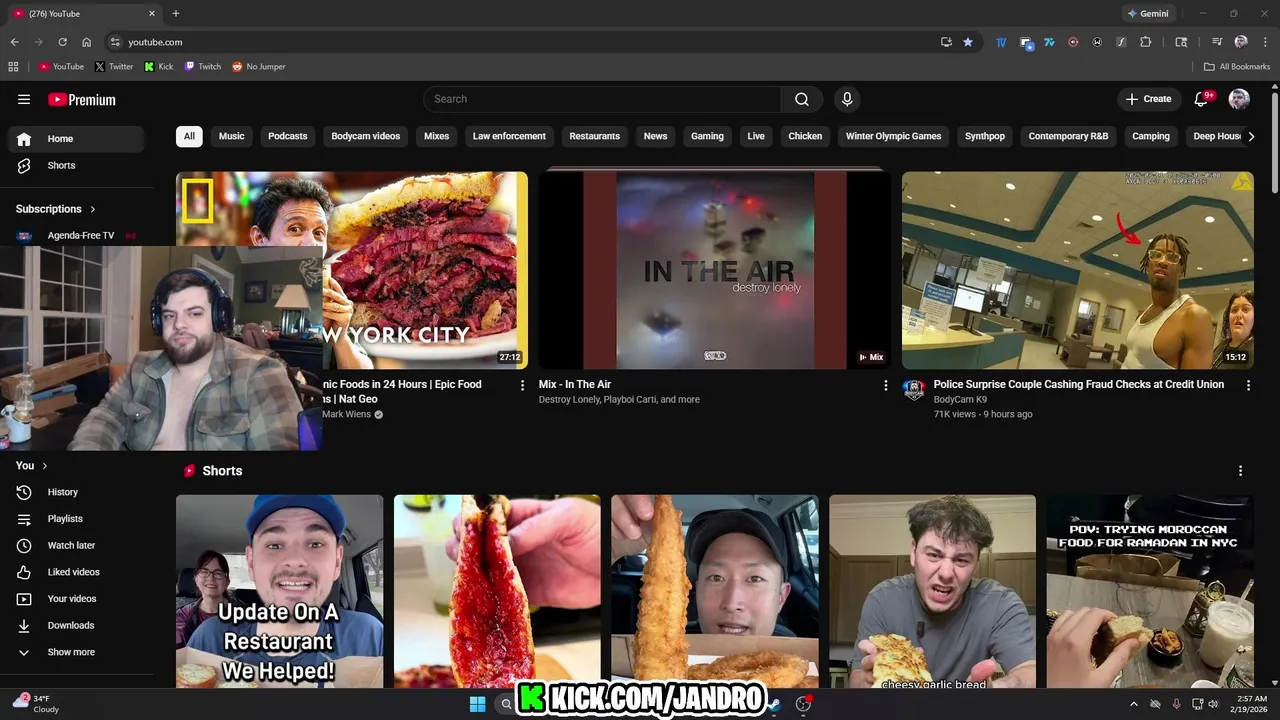
Task: Show more filter chips with right arrow
Action: click(1250, 137)
